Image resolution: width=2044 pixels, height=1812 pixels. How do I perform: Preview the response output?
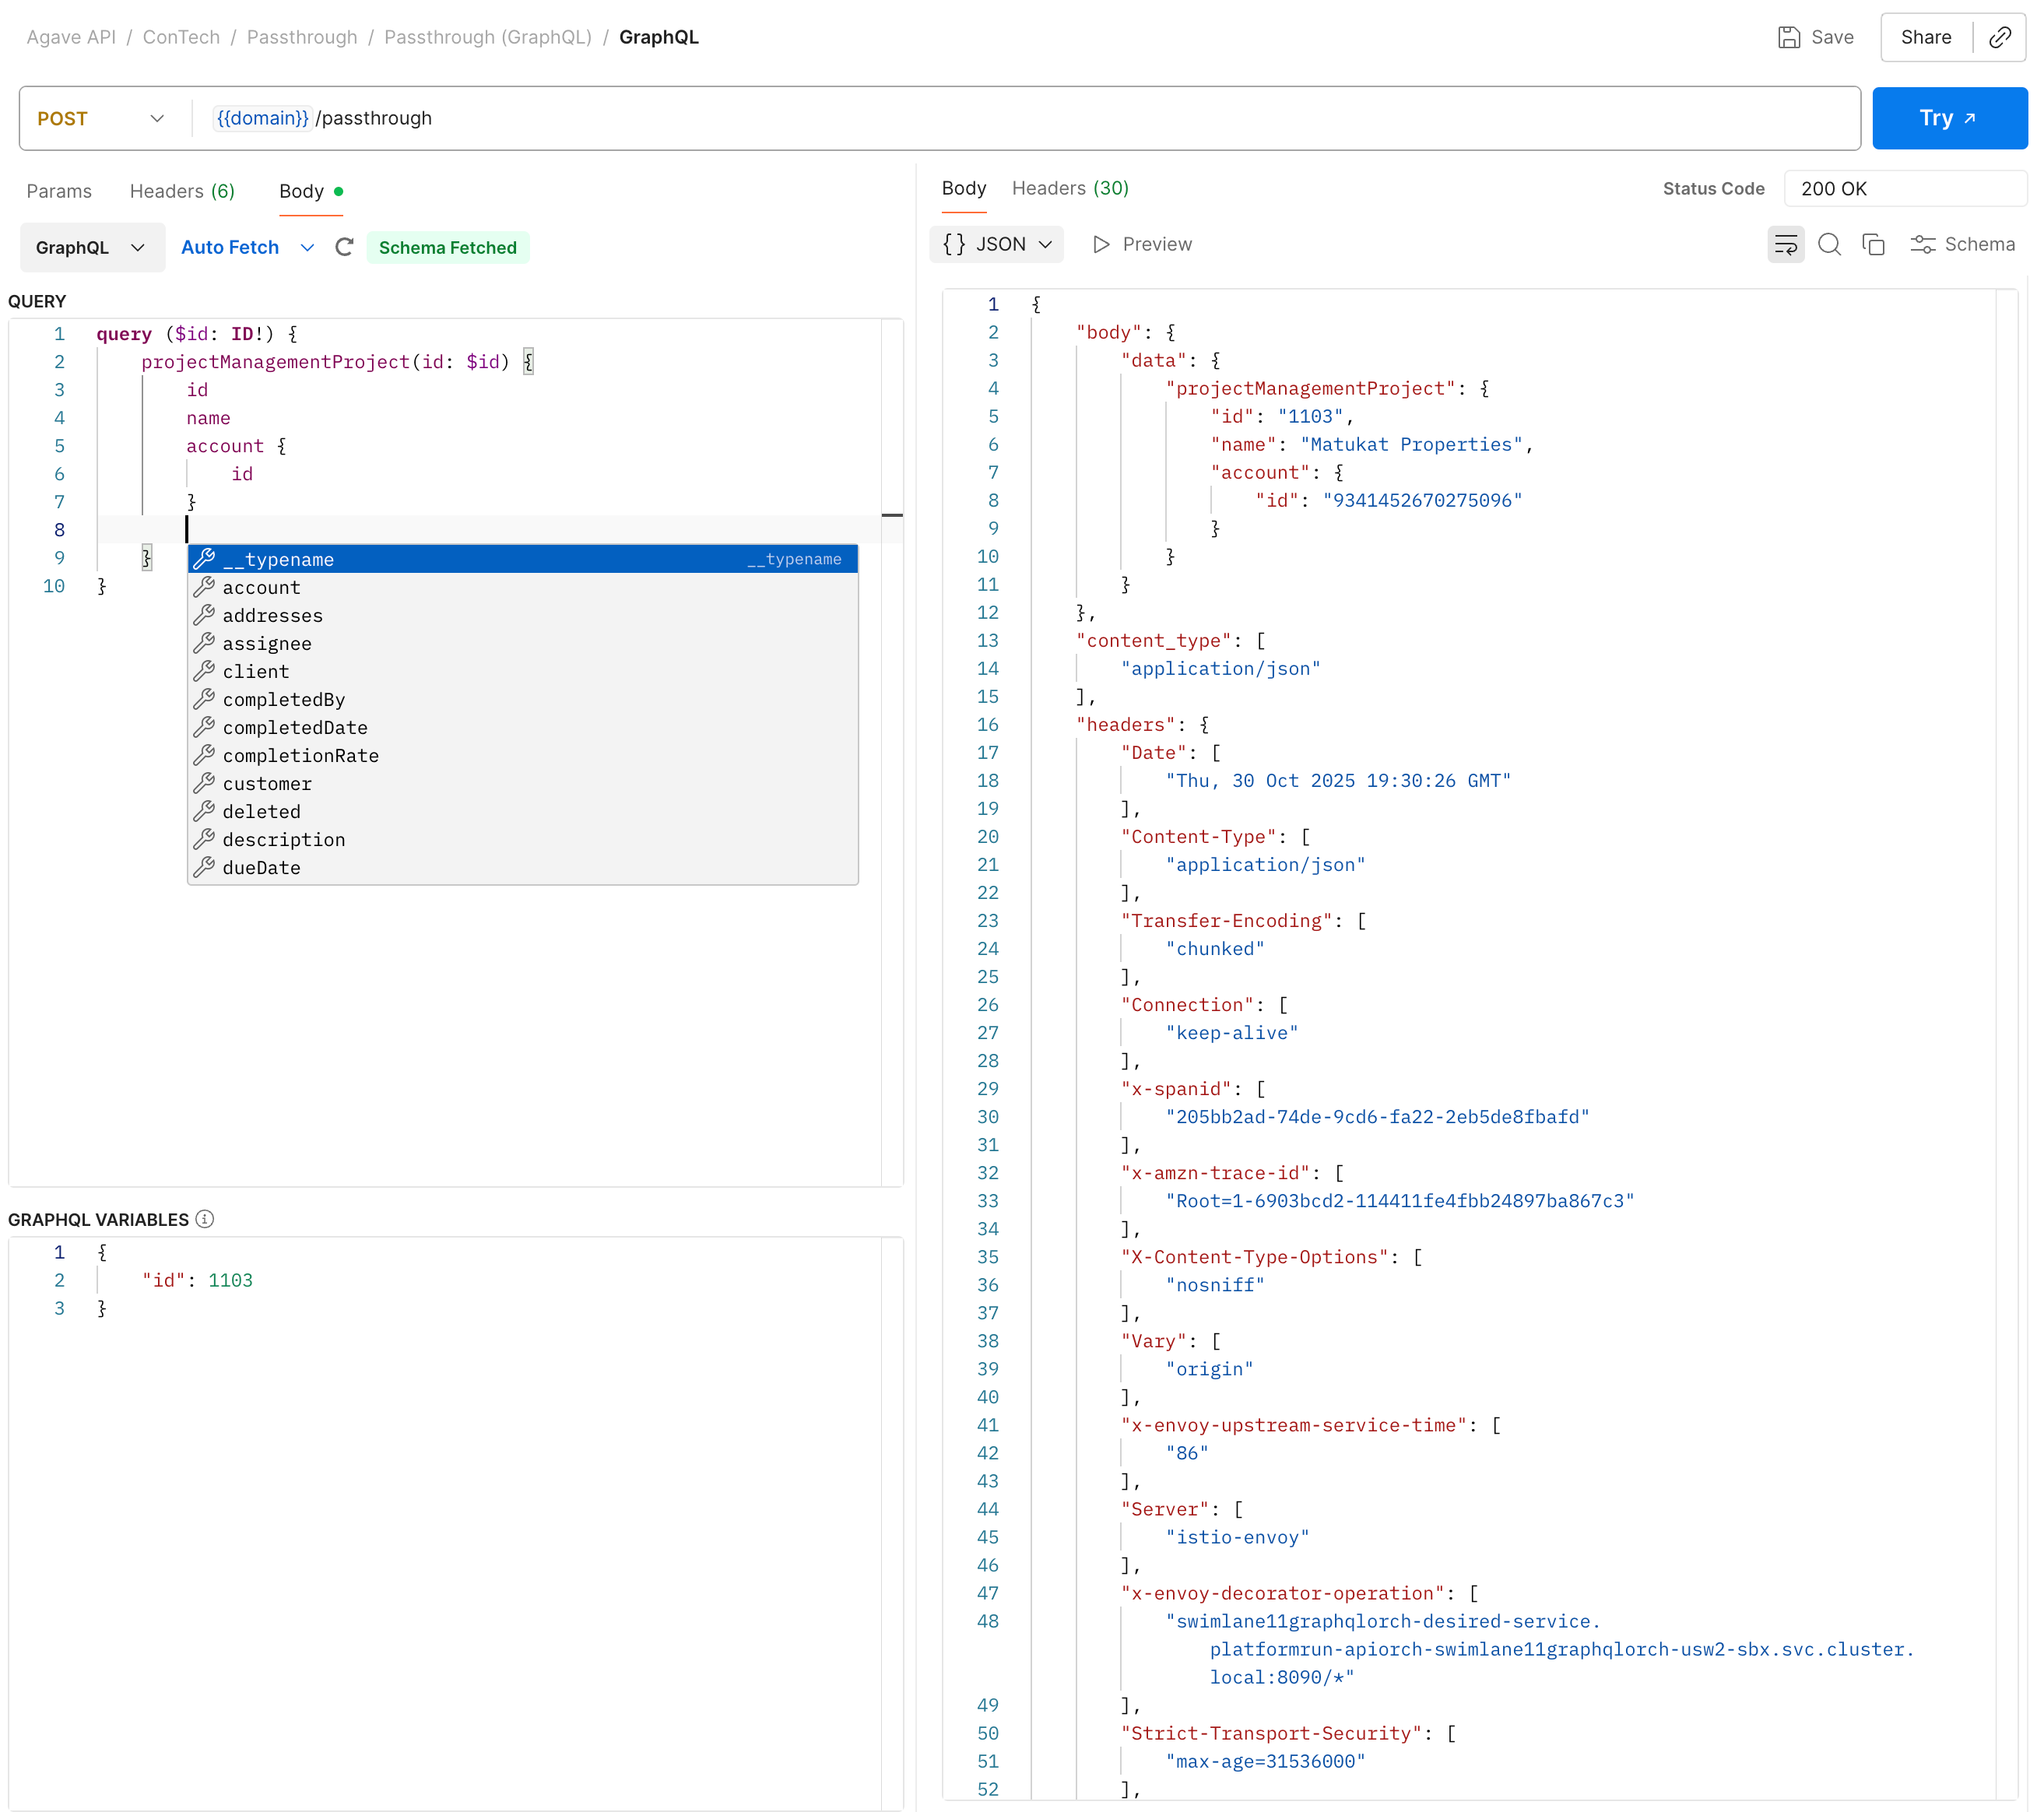pyautogui.click(x=1142, y=244)
